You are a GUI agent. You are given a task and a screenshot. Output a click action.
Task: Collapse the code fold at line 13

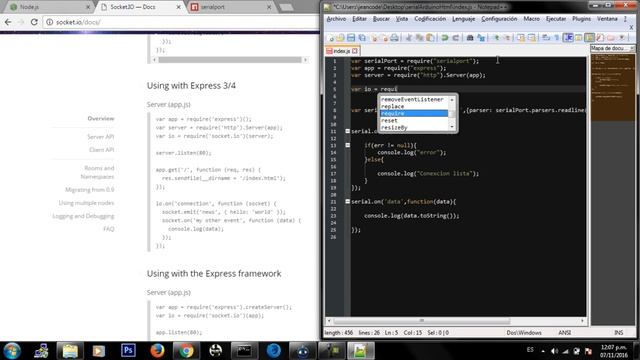pos(347,145)
